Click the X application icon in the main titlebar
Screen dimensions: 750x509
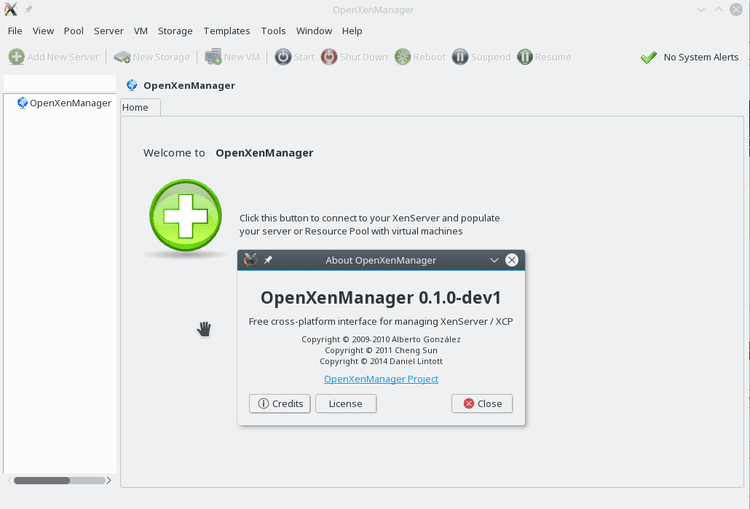[x=11, y=10]
